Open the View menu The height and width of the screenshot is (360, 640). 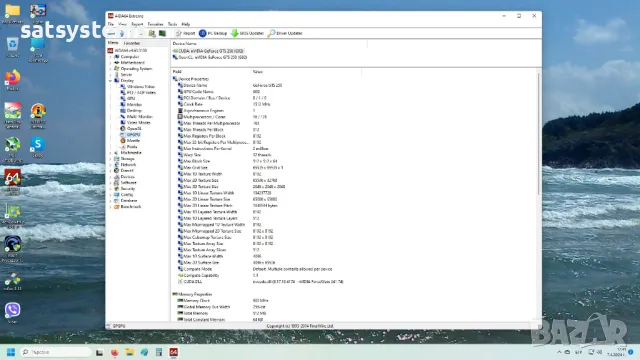click(x=122, y=24)
